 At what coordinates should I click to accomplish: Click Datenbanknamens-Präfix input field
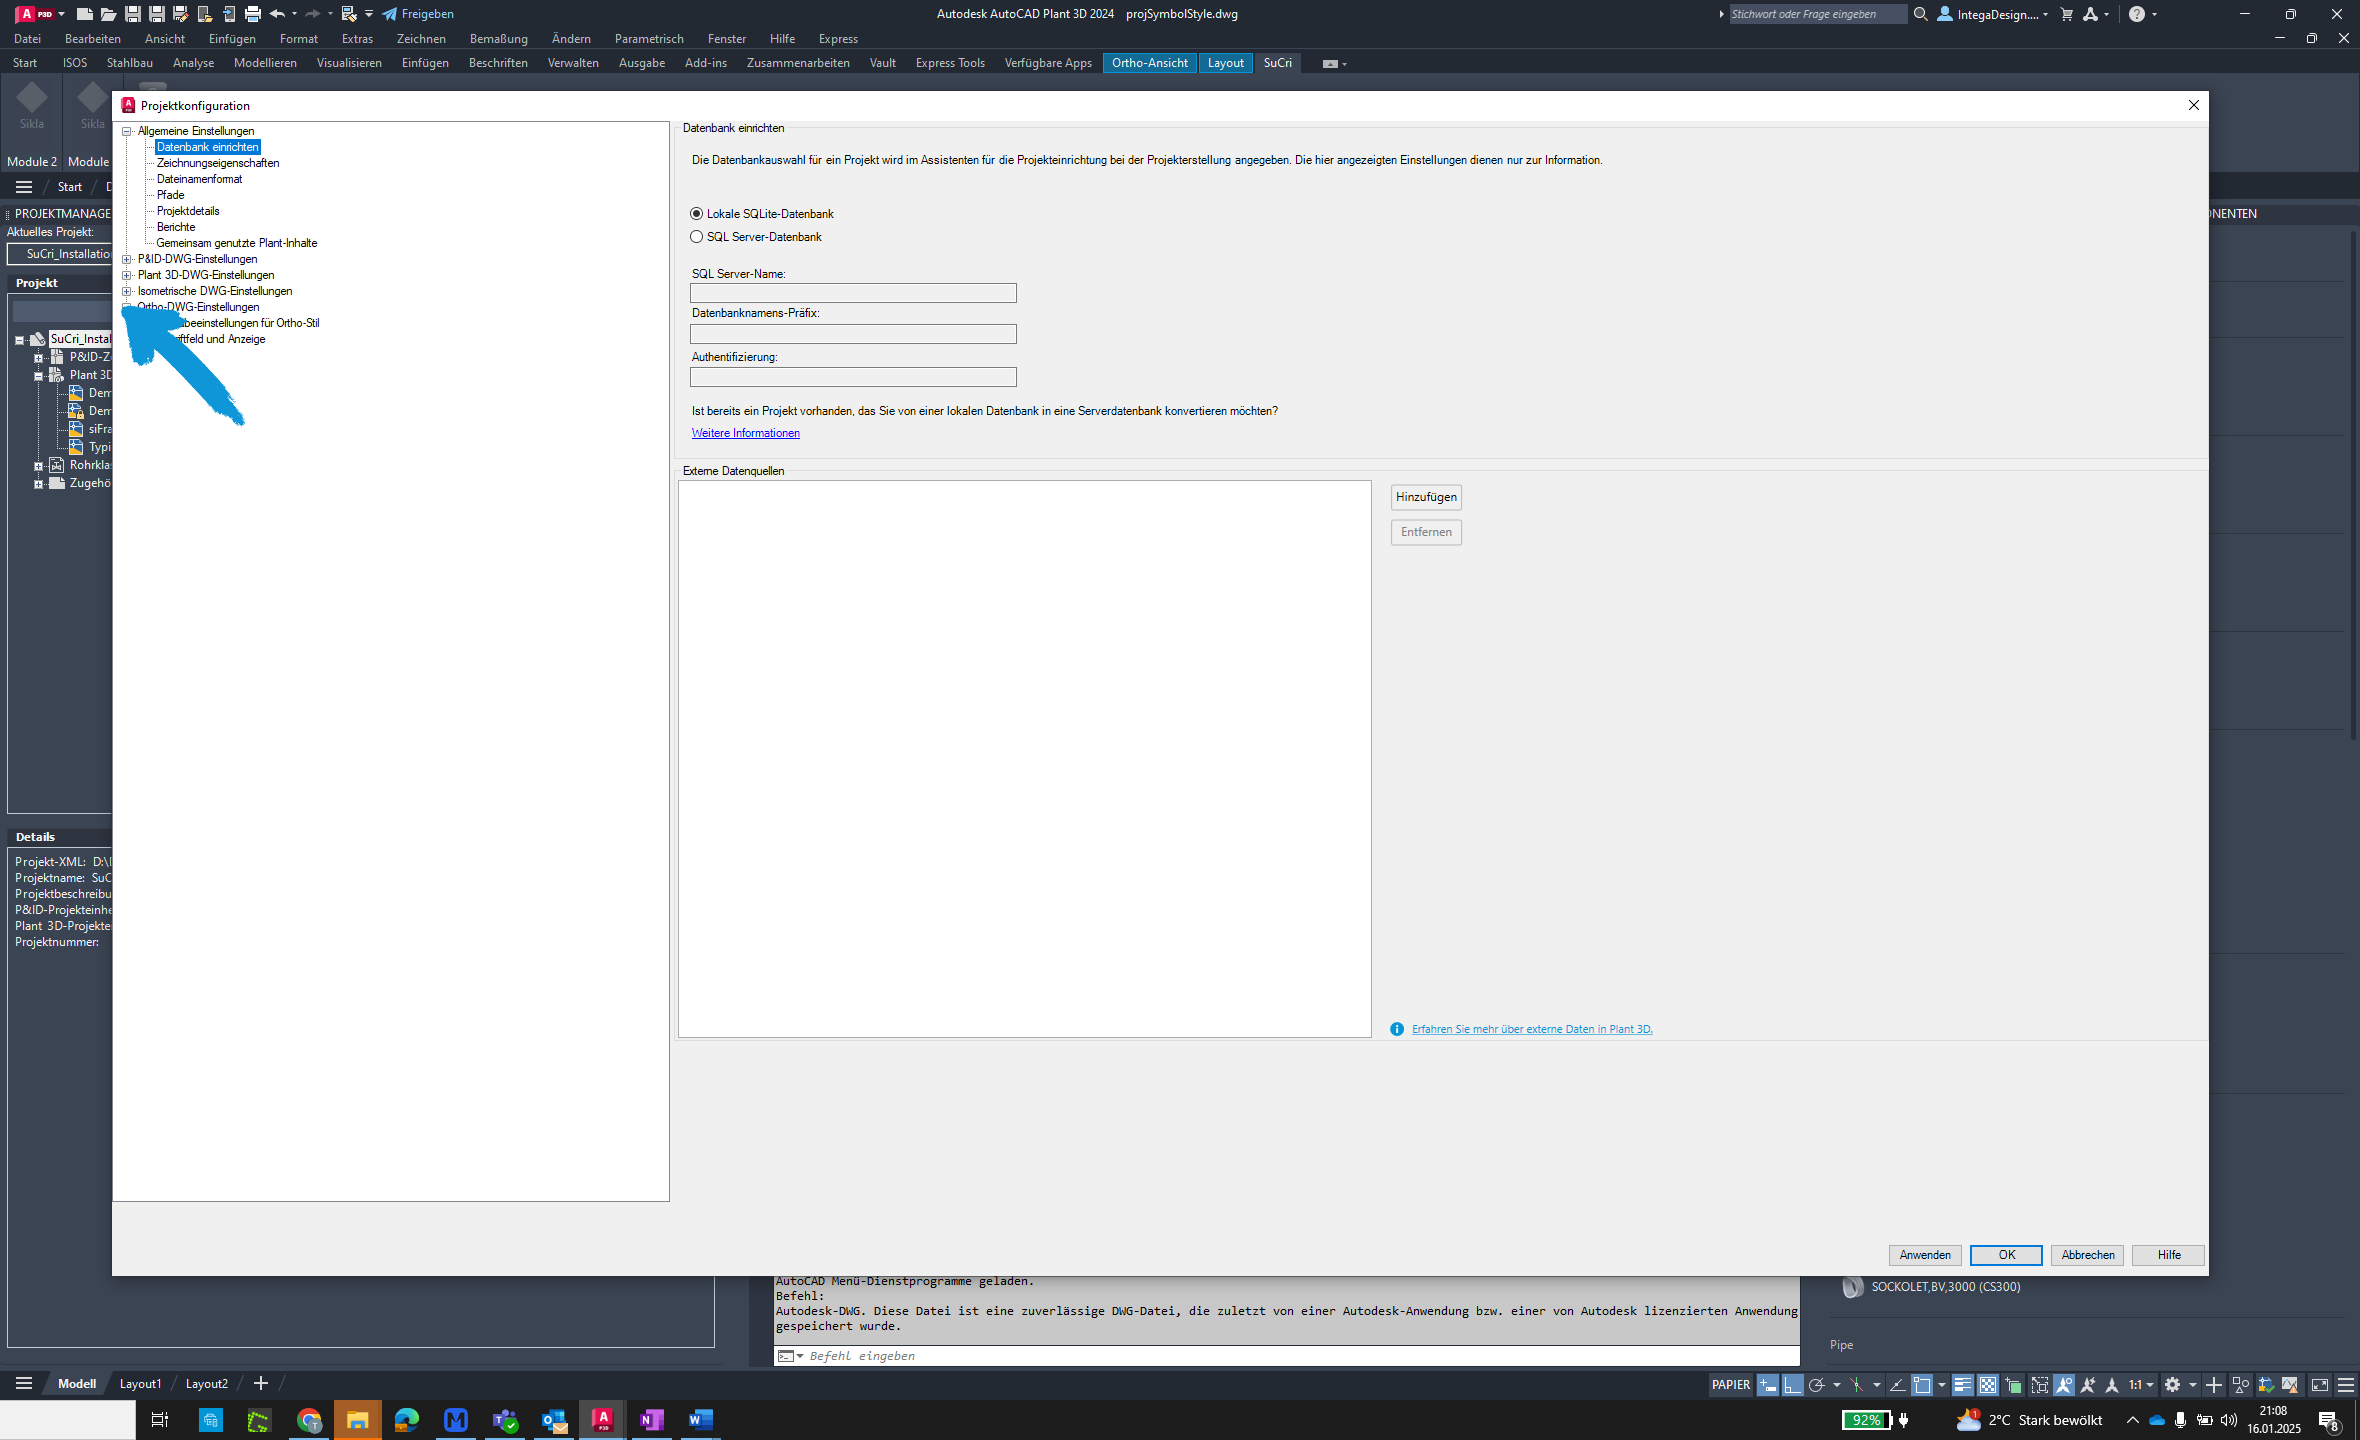coord(853,334)
